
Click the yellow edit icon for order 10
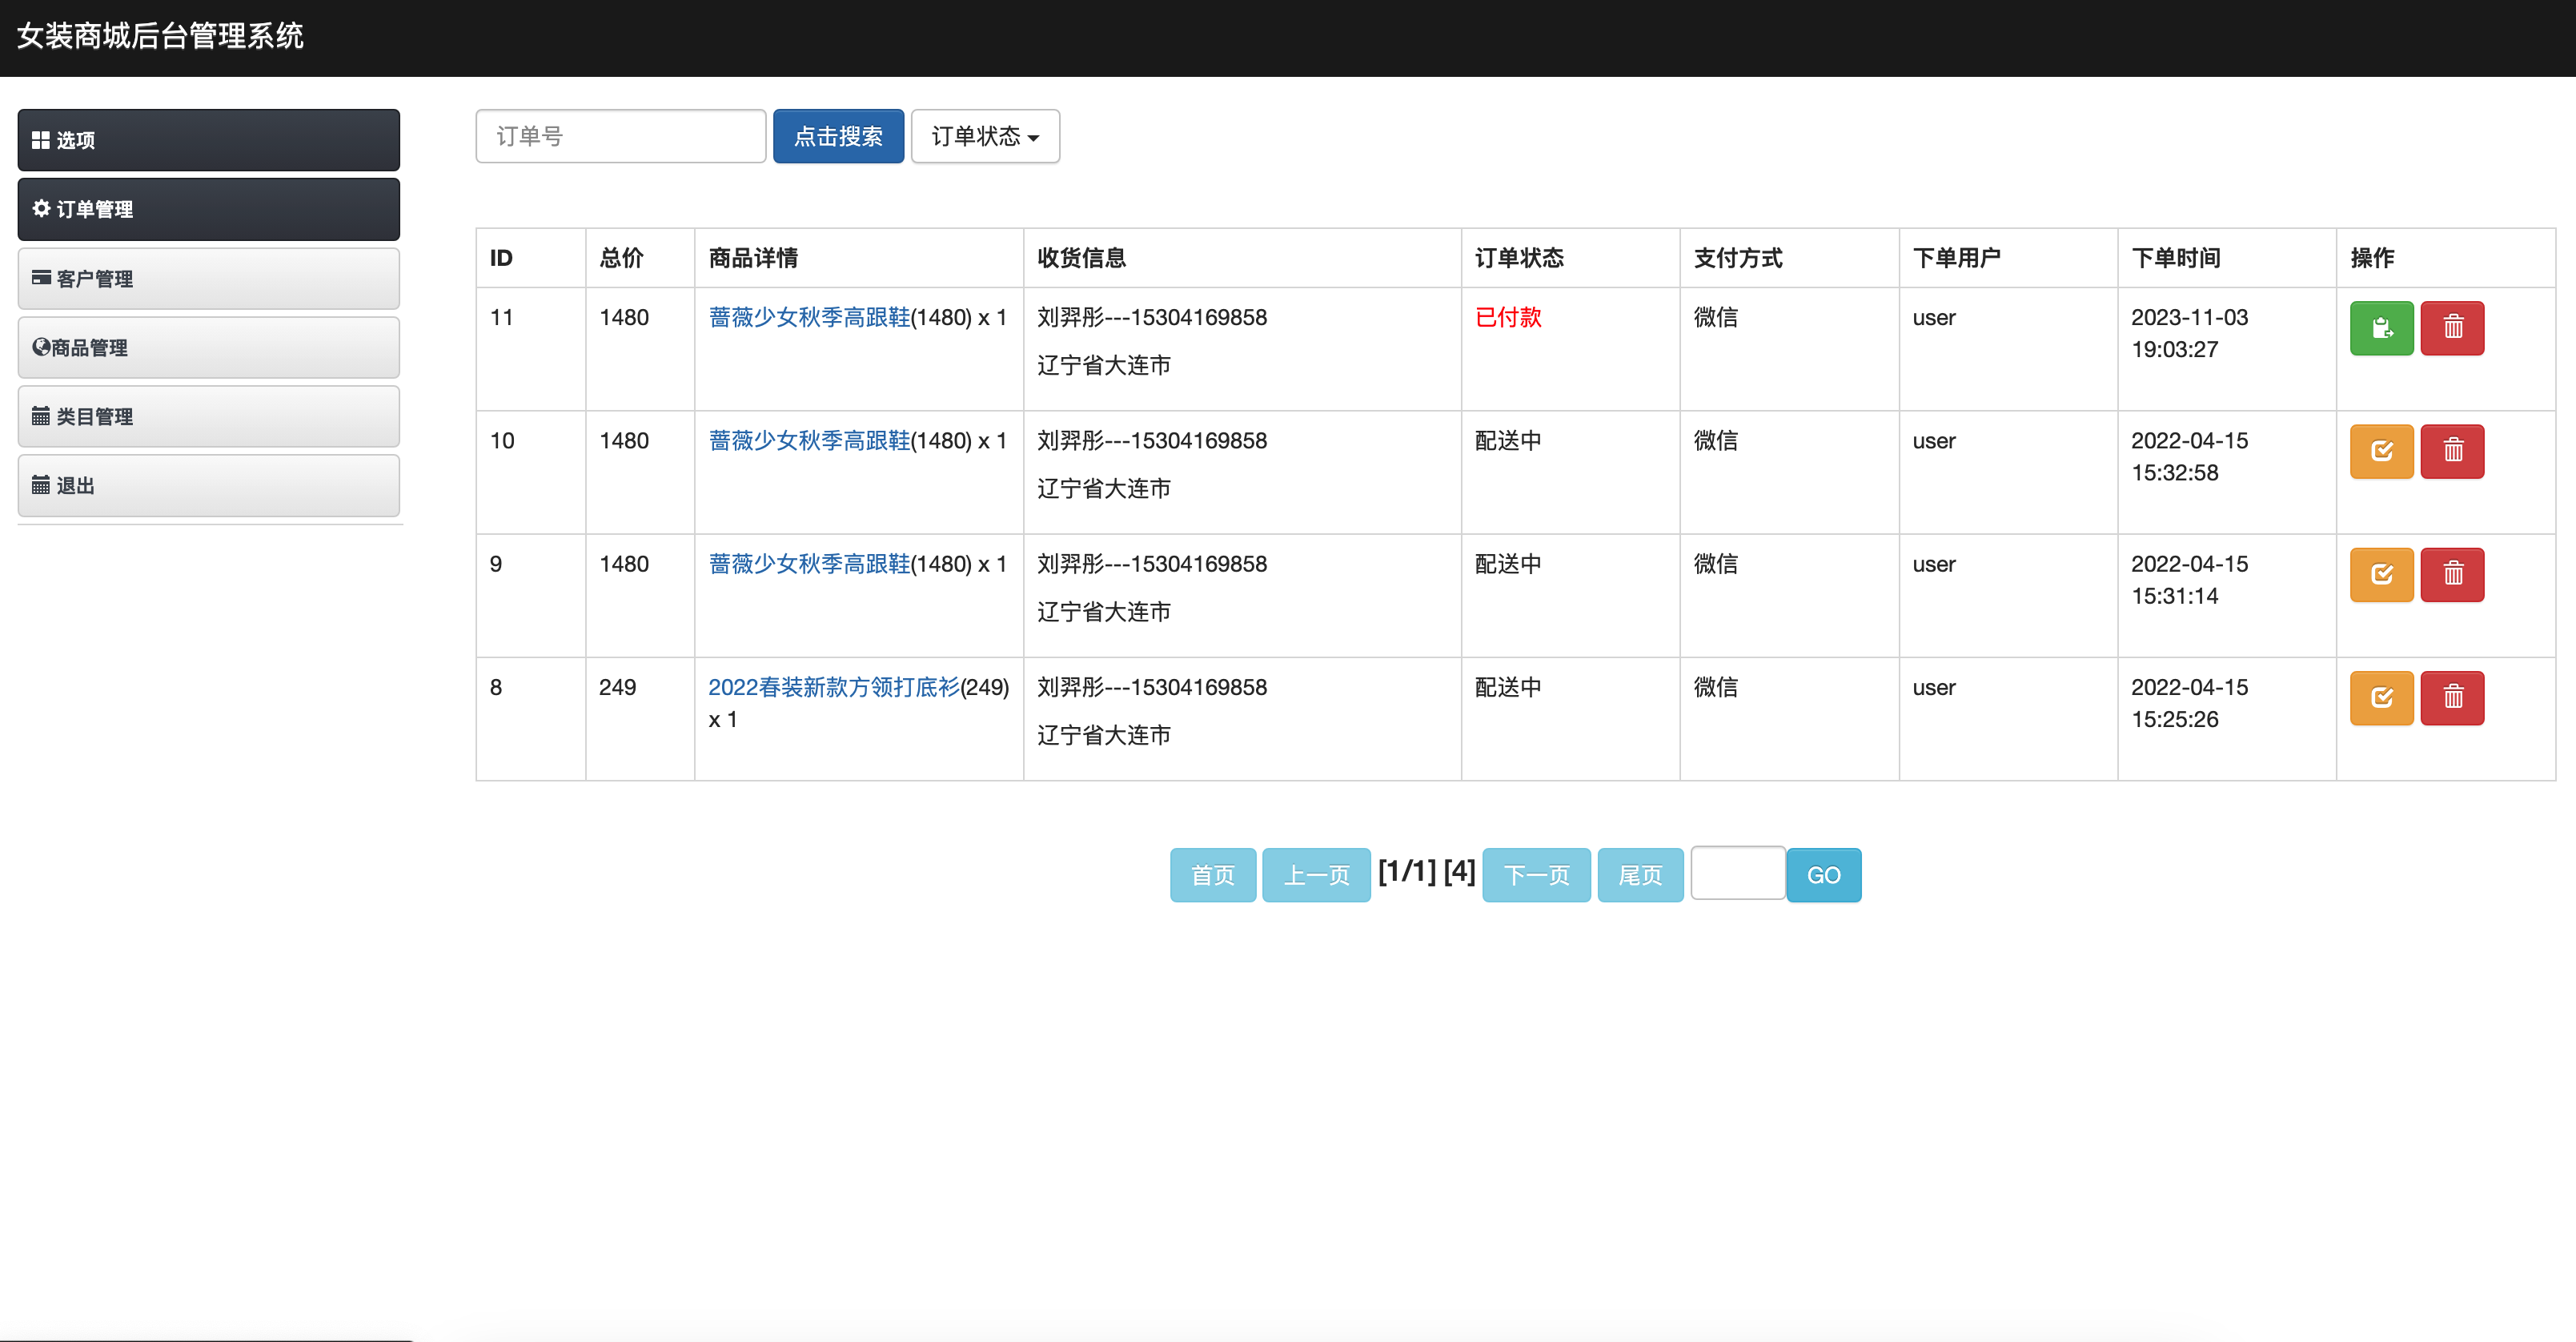pyautogui.click(x=2382, y=451)
